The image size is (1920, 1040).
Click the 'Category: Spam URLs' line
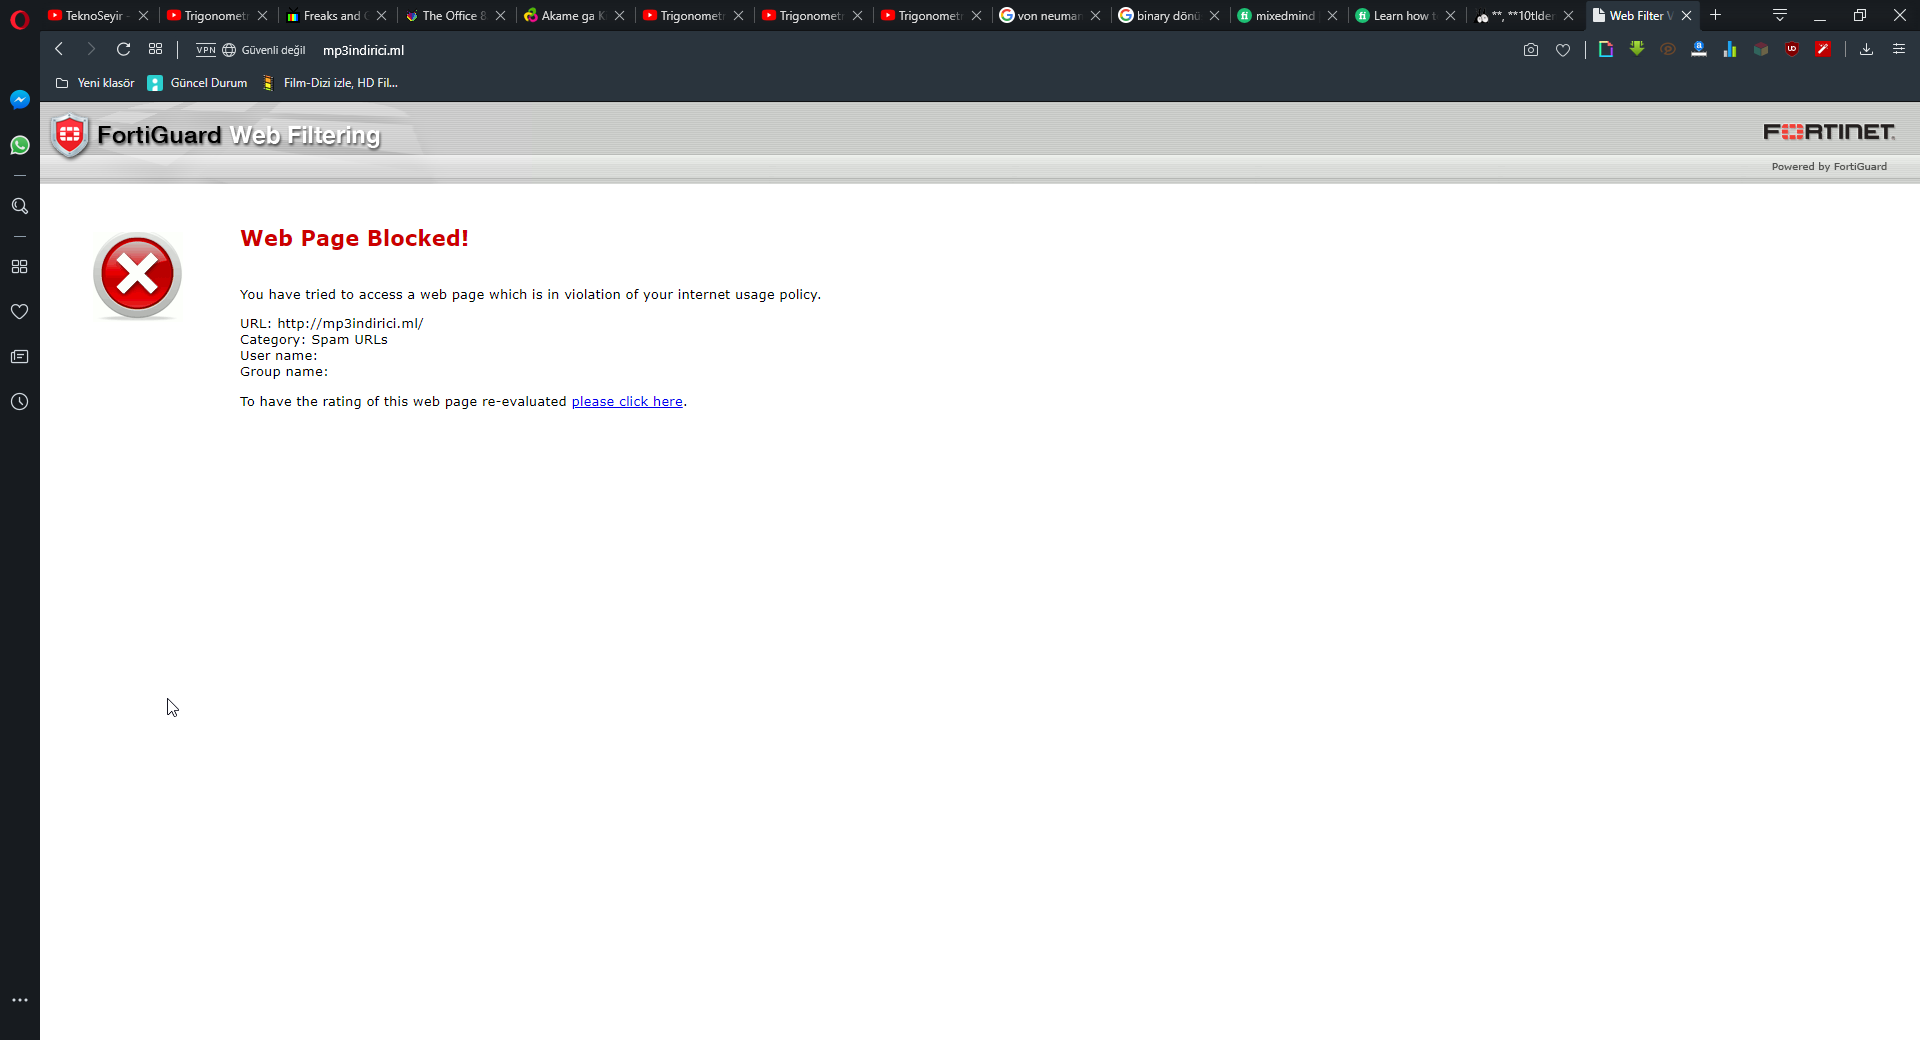coord(314,340)
